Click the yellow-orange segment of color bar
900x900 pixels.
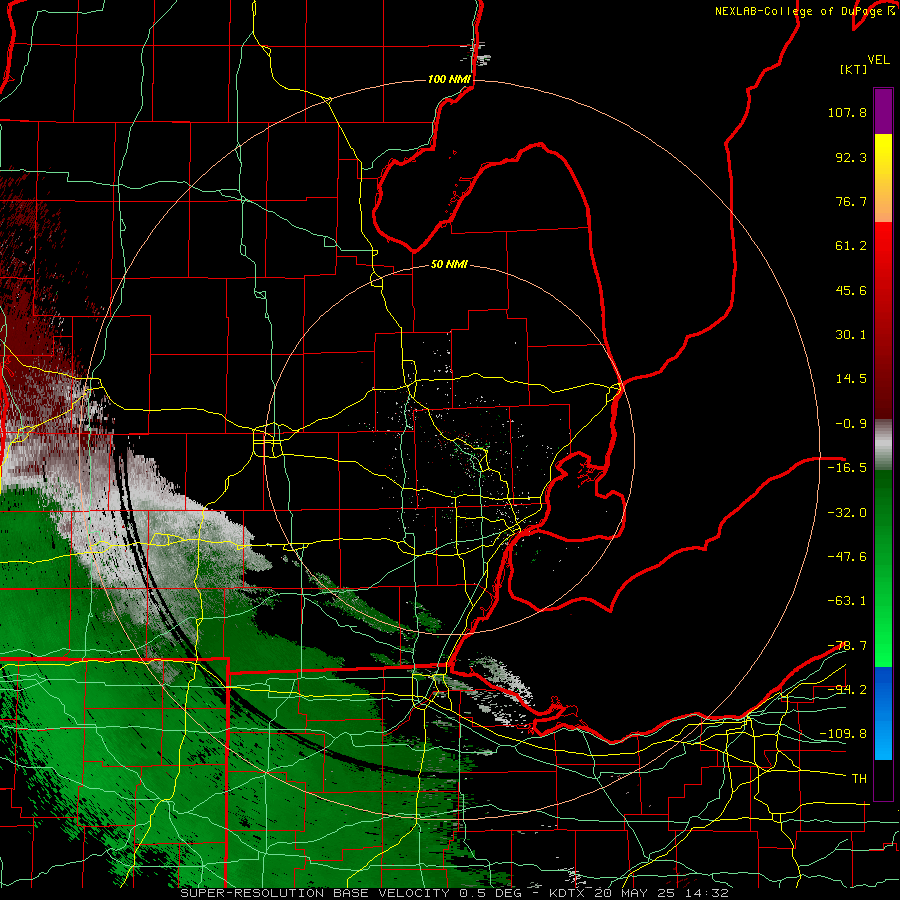pyautogui.click(x=883, y=178)
